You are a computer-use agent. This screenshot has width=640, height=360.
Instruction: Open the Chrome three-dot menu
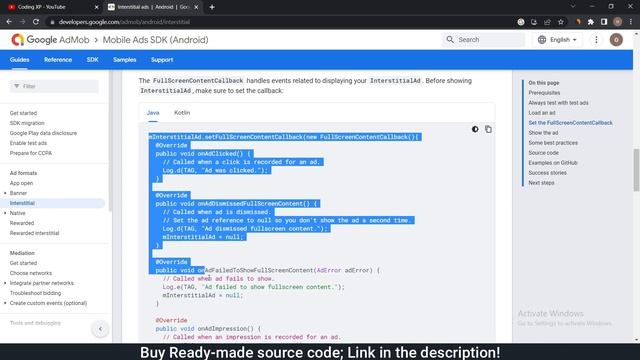631,22
